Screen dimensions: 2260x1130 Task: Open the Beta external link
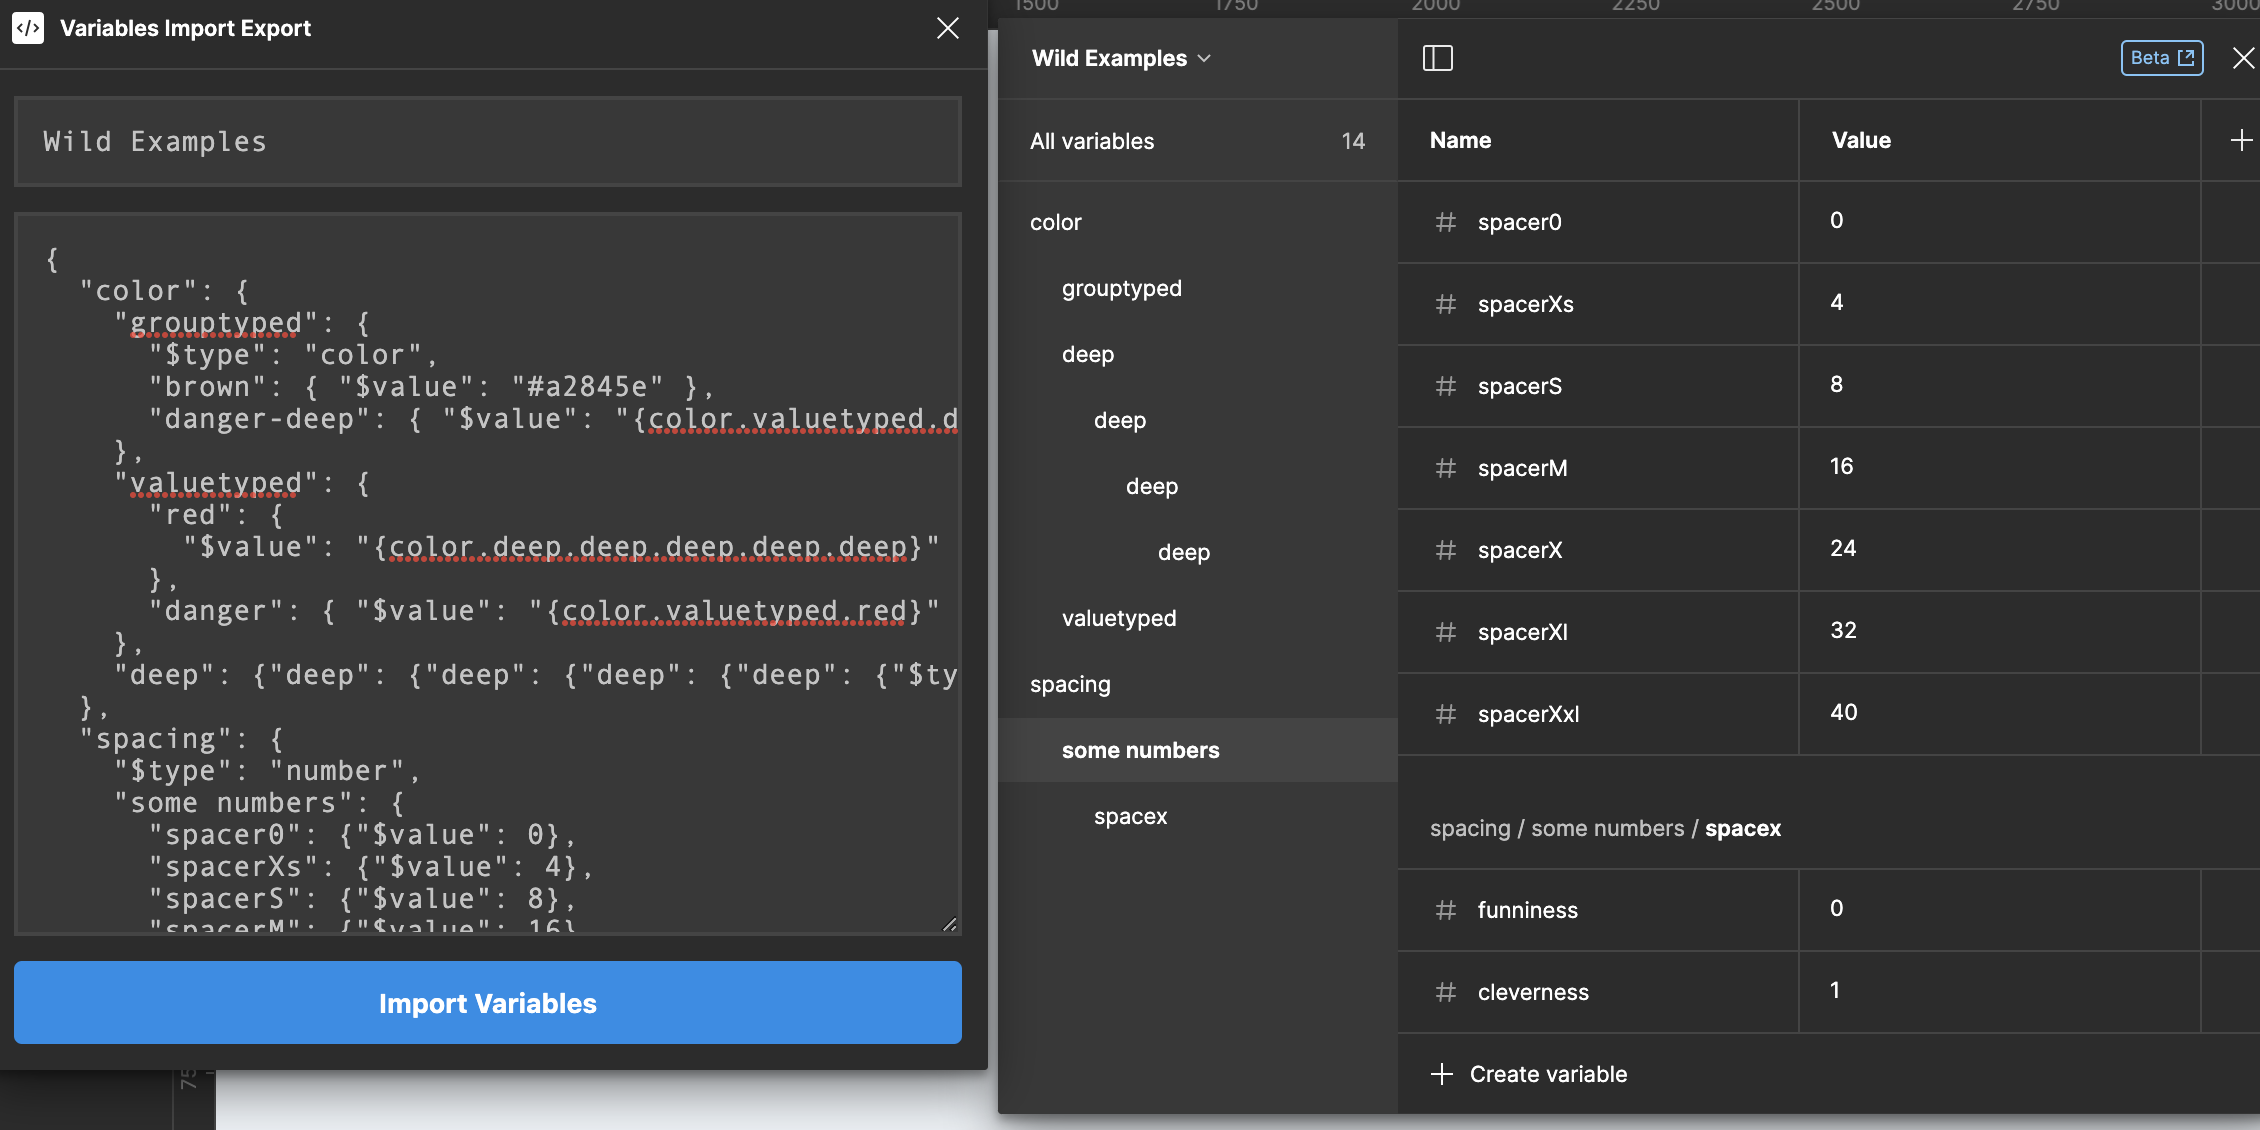[x=2162, y=58]
